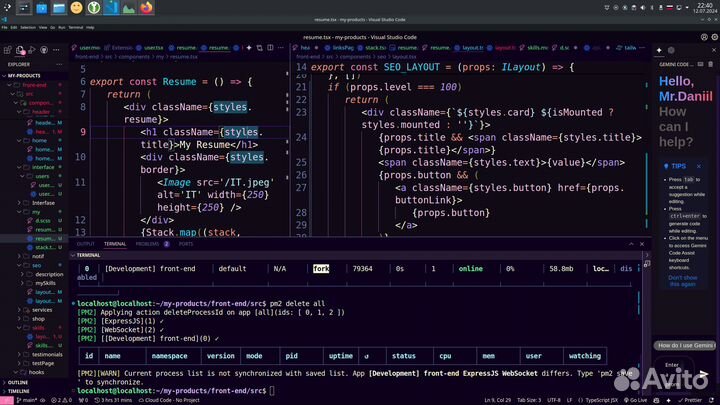This screenshot has width=720, height=405.
Task: Show additional views via activity bar ellipsis
Action: click(56, 50)
